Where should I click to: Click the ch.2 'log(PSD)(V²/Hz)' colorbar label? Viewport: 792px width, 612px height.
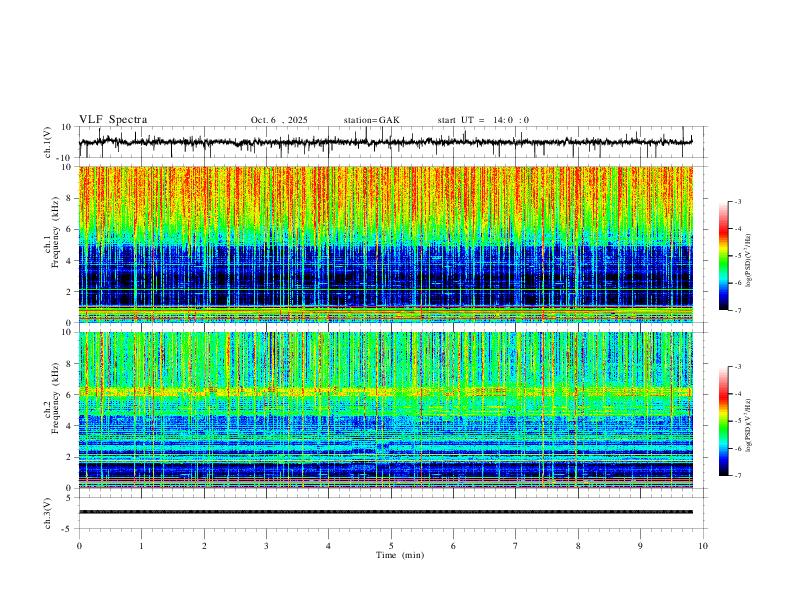click(x=749, y=426)
